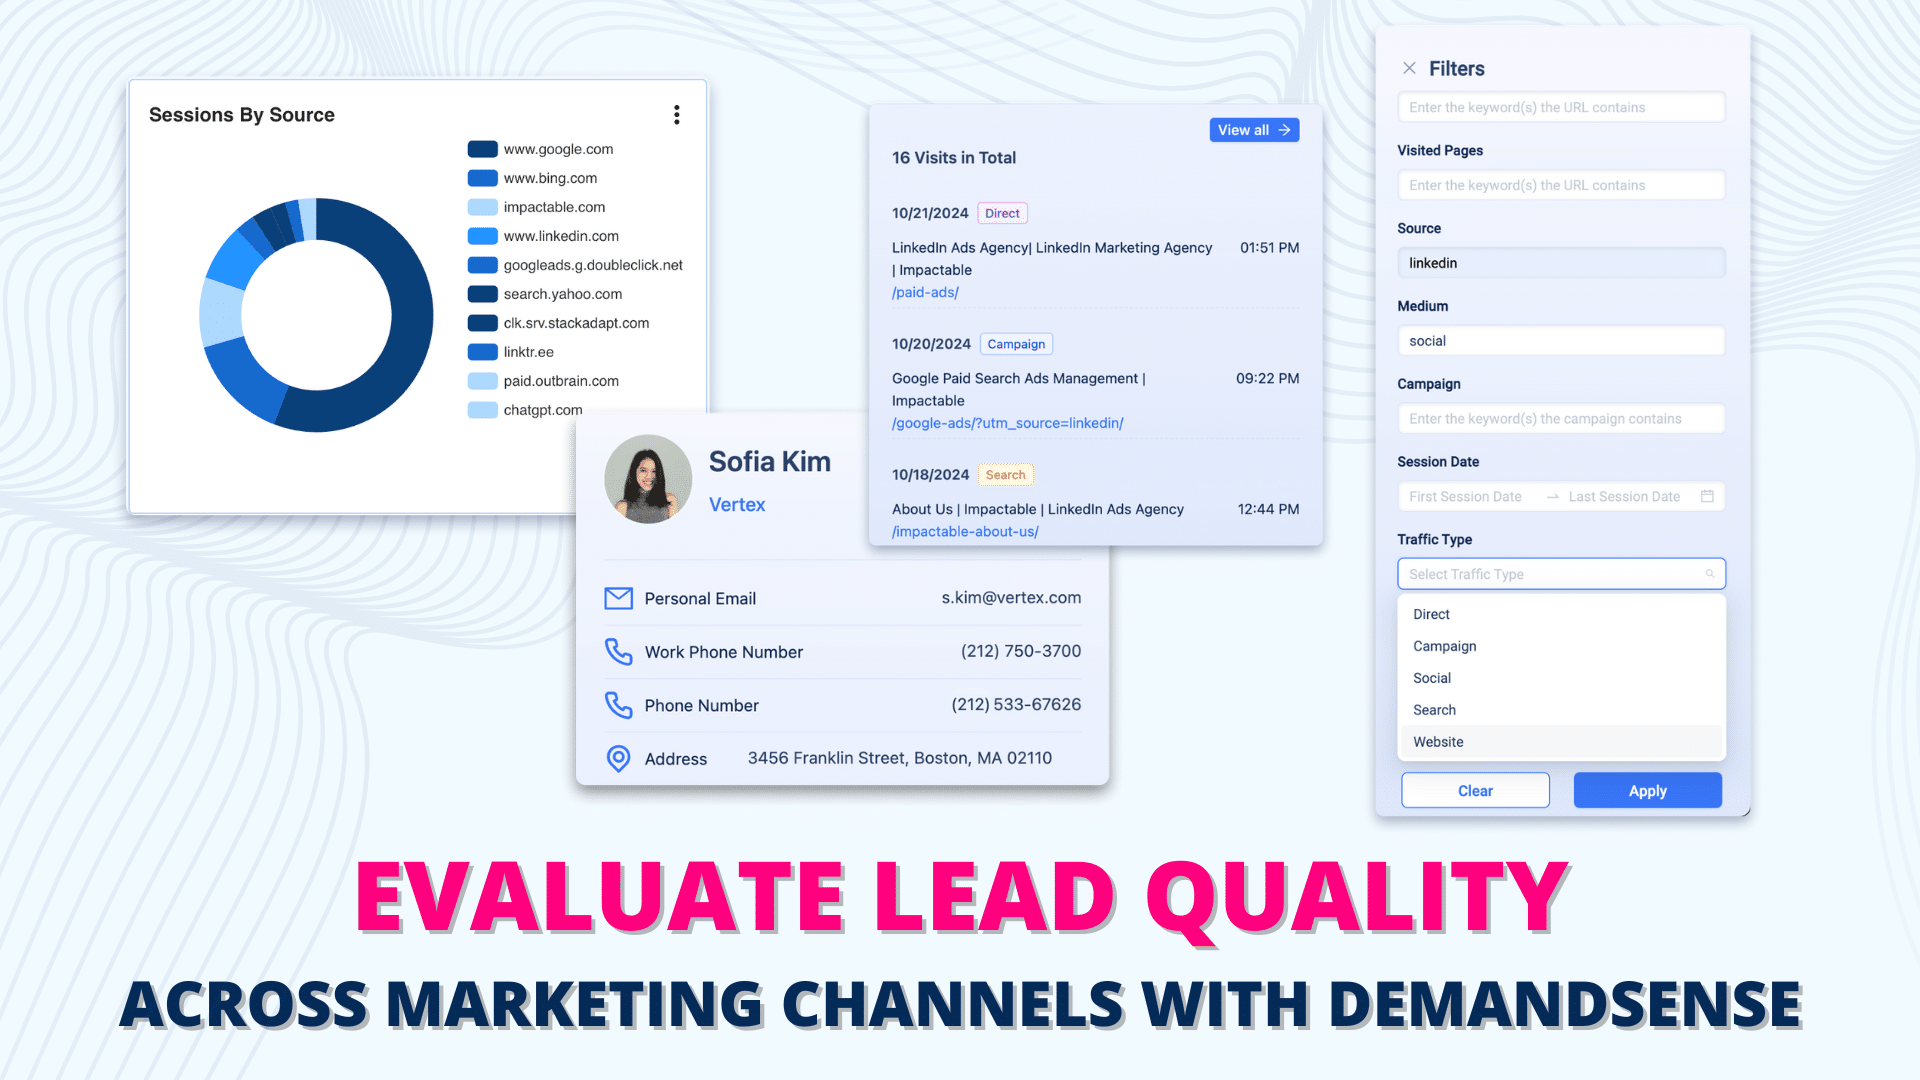The width and height of the screenshot is (1920, 1080).
Task: Click the 16 Visits in Total heading
Action: click(954, 158)
